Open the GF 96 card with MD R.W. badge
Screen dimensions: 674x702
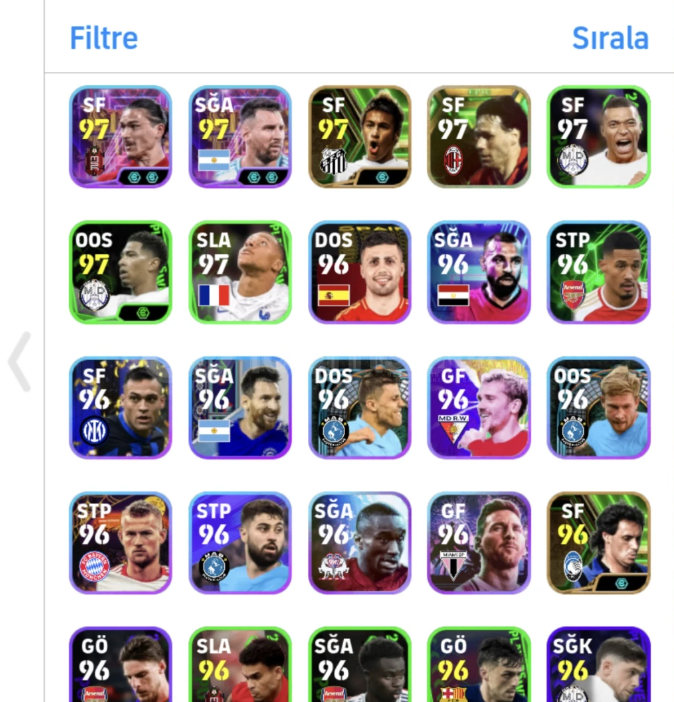point(479,407)
